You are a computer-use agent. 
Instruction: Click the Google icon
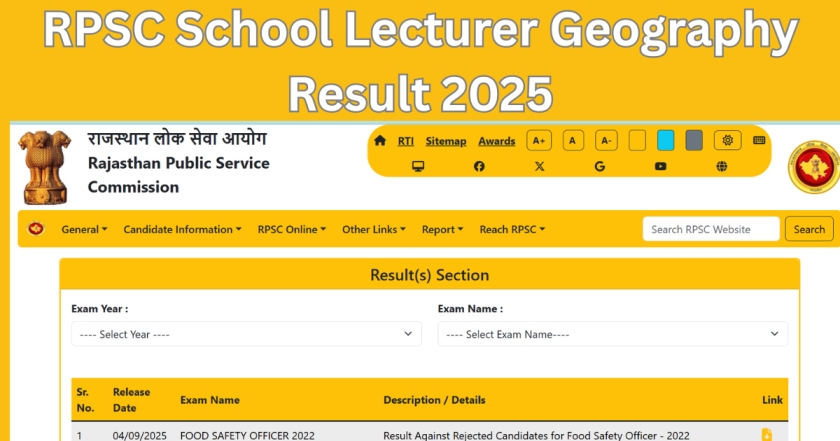click(x=600, y=166)
